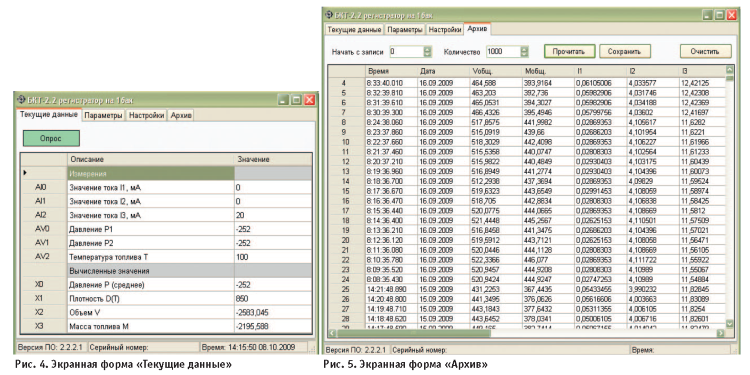This screenshot has height=375, width=750.
Task: Click the Дата column header
Action: pos(443,71)
